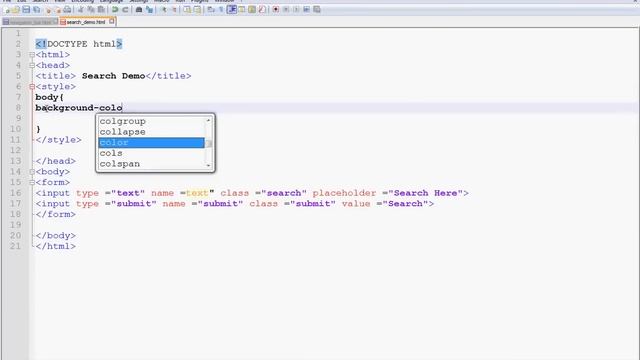640x360 pixels.
Task: Click the '</form>' closing tag
Action: [x=56, y=214]
